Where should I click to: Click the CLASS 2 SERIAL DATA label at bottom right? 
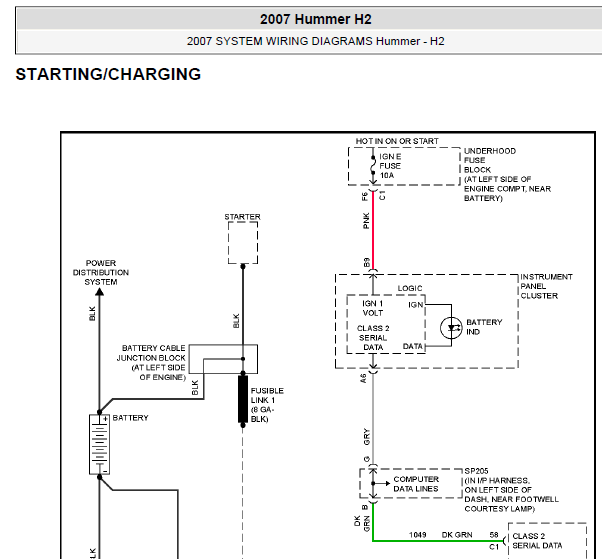[x=537, y=541]
